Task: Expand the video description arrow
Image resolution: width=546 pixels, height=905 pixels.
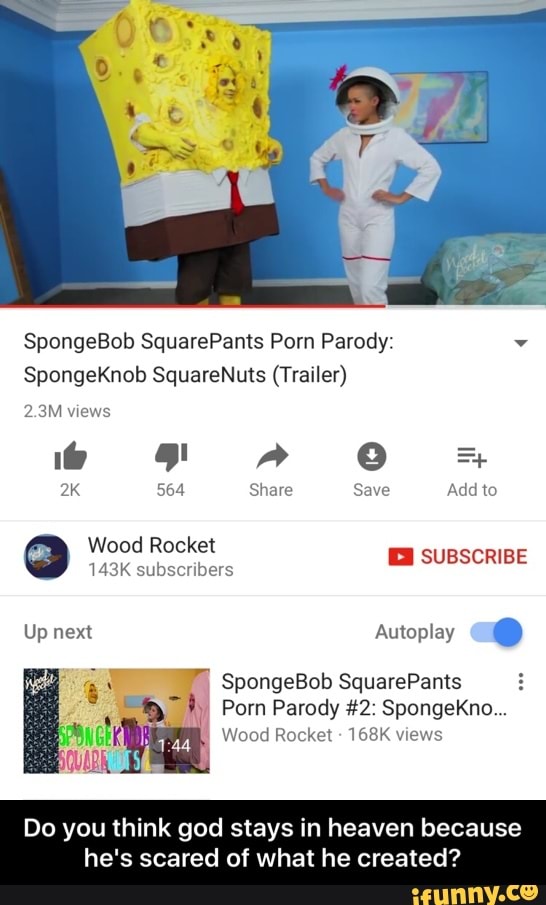Action: click(x=521, y=343)
